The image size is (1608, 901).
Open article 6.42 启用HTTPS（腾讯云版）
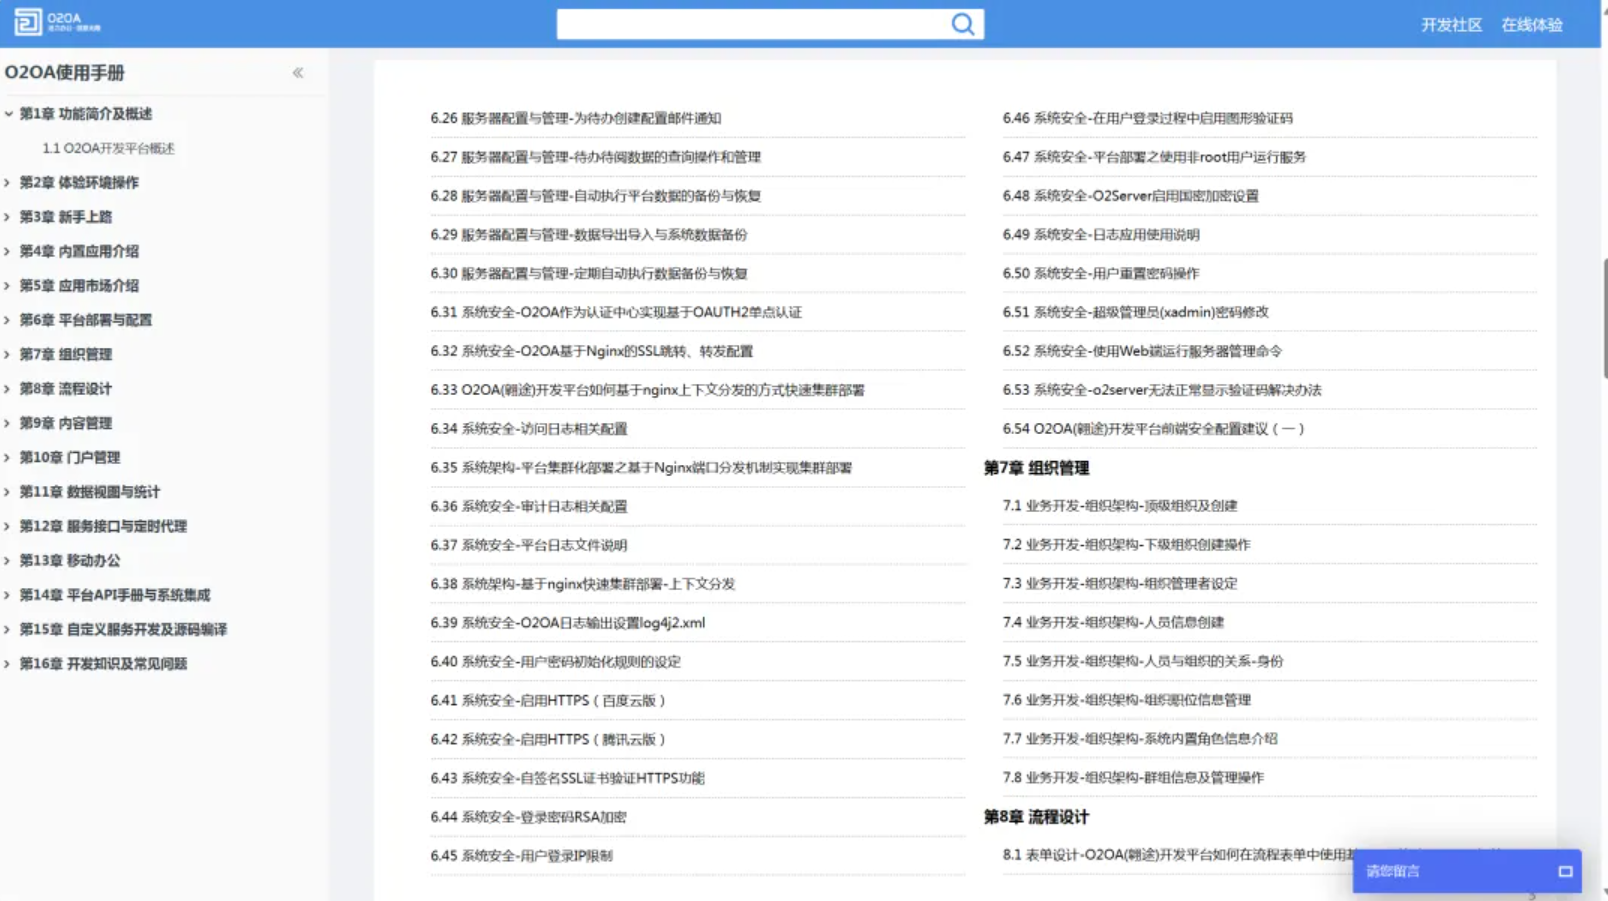click(x=548, y=740)
